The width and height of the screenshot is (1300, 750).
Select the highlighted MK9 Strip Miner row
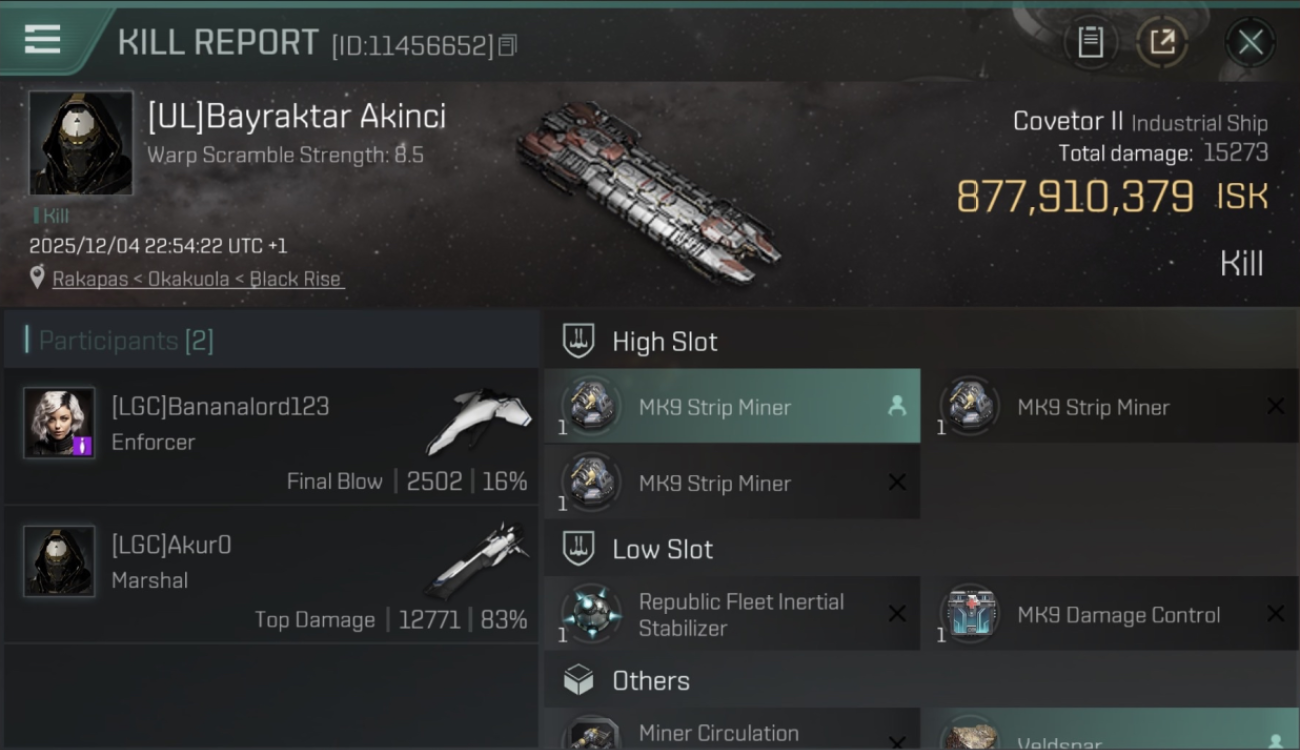[732, 406]
